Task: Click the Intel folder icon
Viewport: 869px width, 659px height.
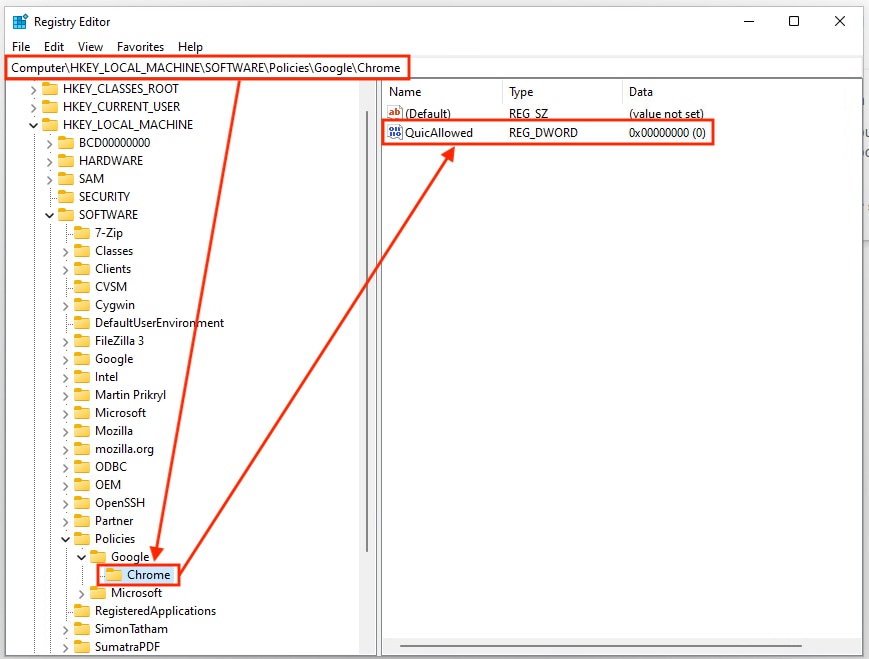Action: click(82, 377)
